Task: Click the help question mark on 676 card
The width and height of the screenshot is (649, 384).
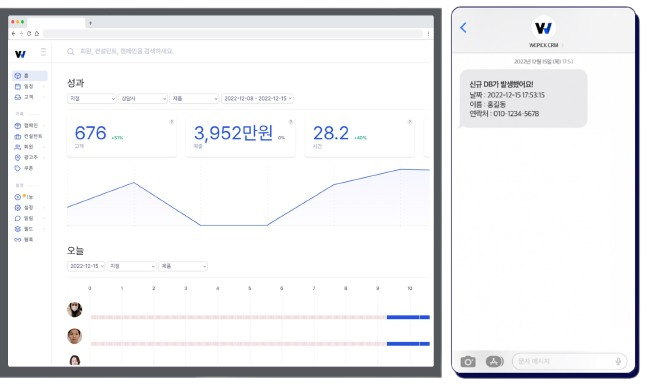Action: [171, 122]
